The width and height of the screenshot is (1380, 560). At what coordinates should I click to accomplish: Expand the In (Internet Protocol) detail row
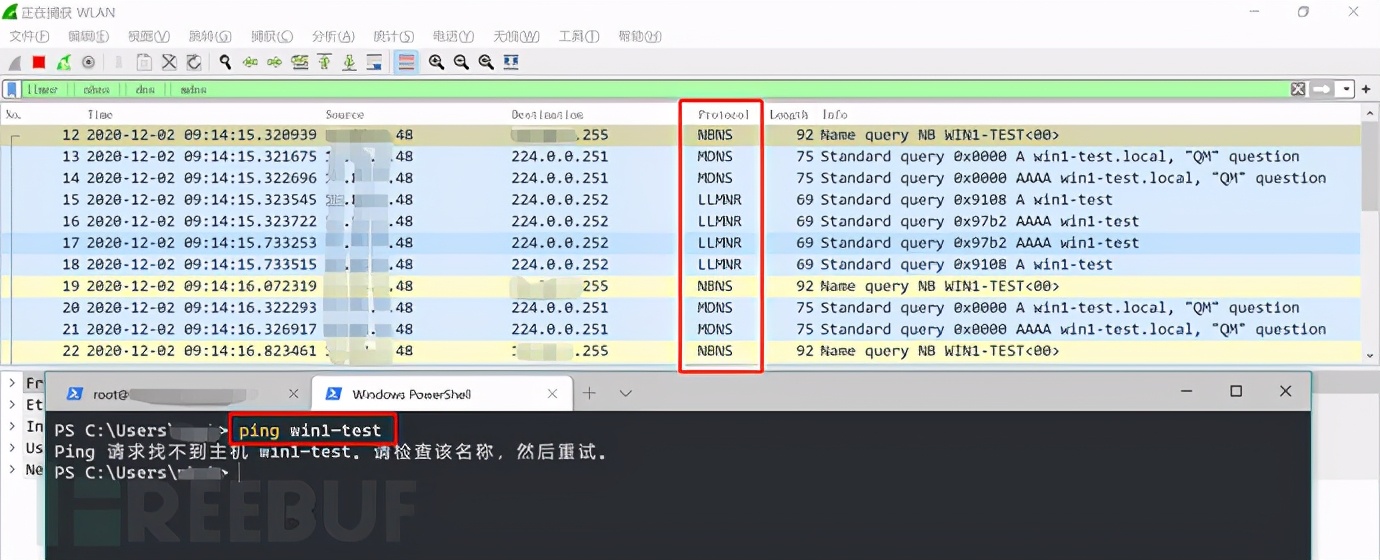point(11,427)
